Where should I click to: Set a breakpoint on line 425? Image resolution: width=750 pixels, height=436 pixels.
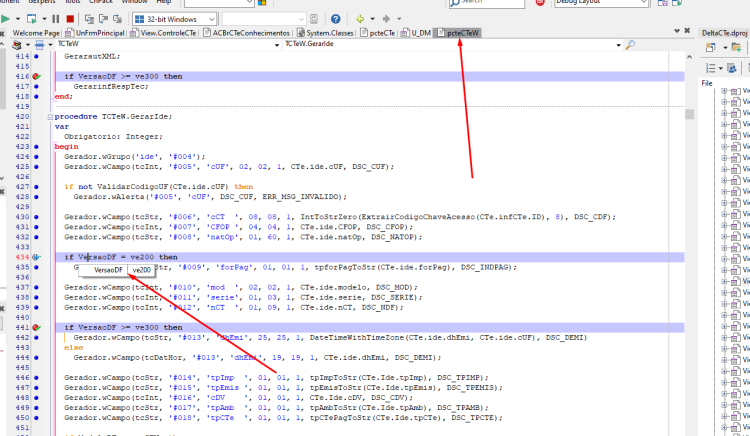36,167
